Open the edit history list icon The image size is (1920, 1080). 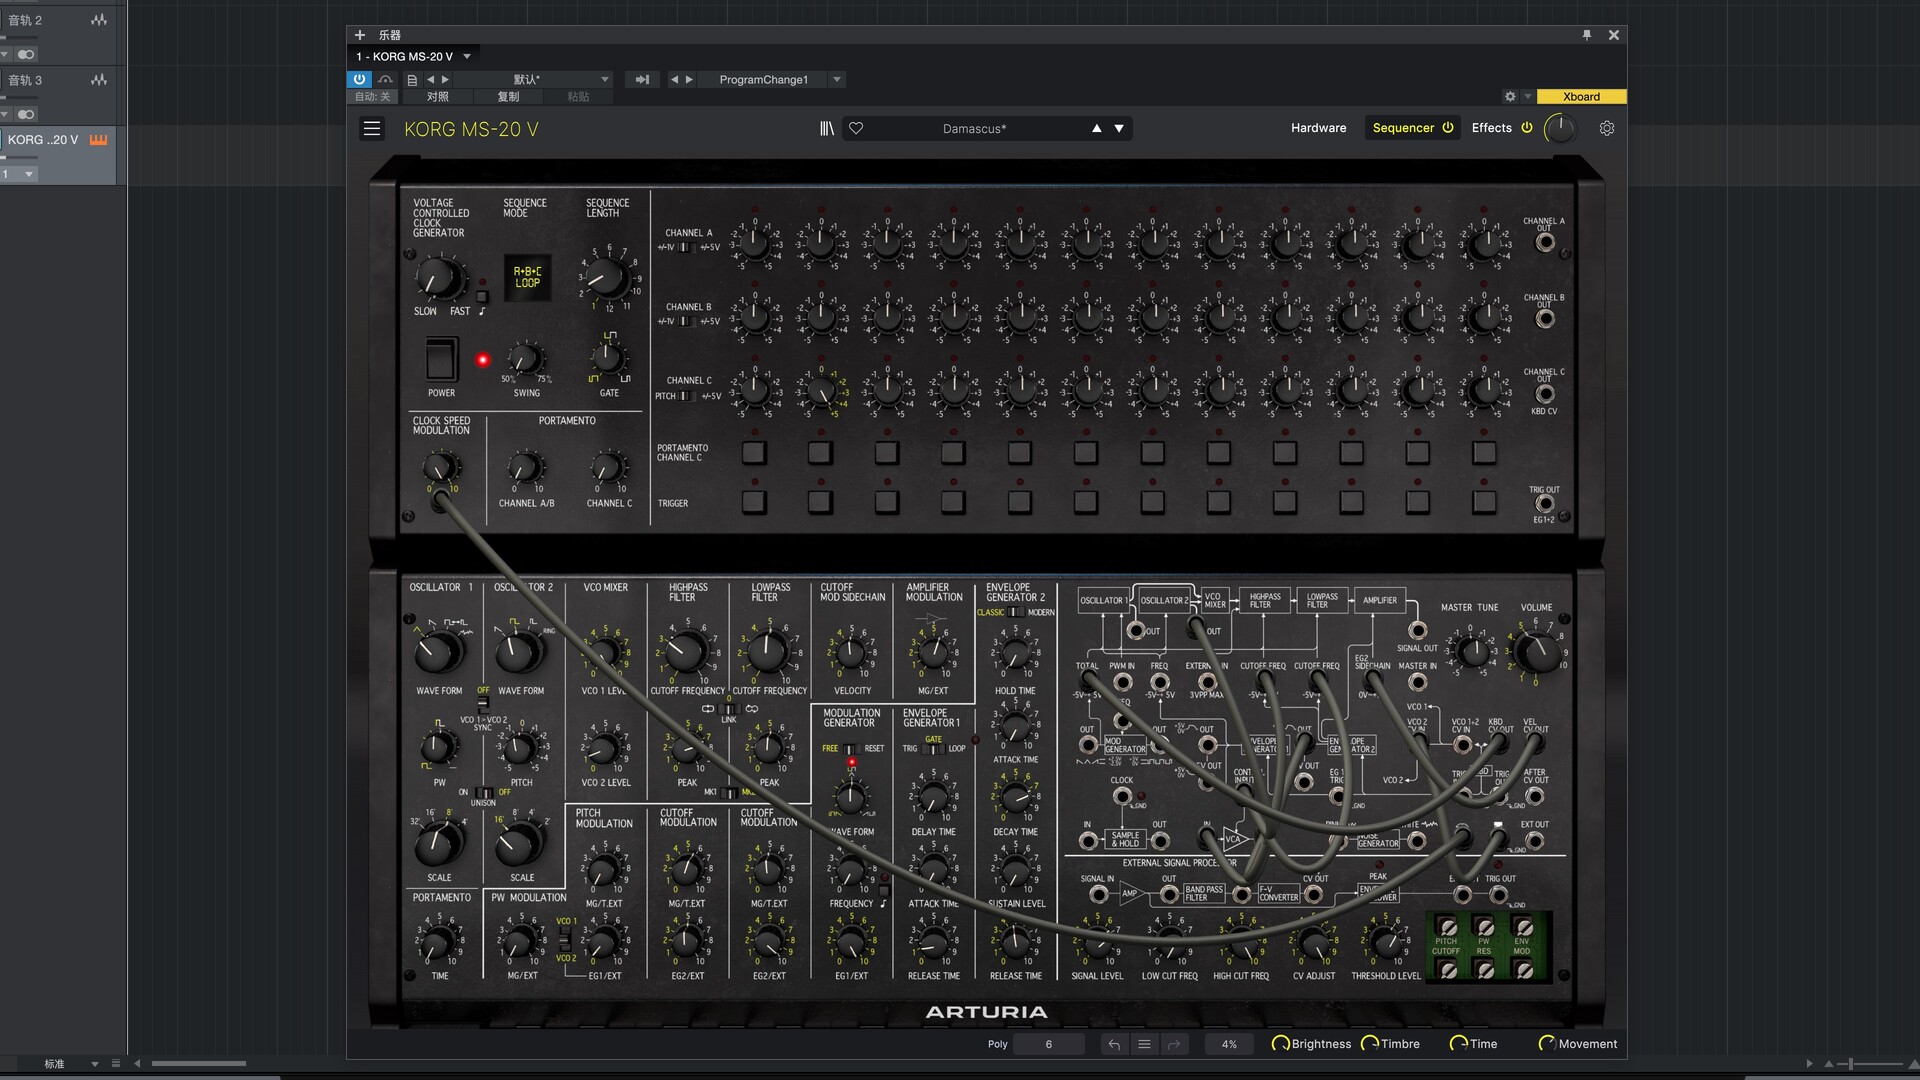(x=1144, y=1044)
